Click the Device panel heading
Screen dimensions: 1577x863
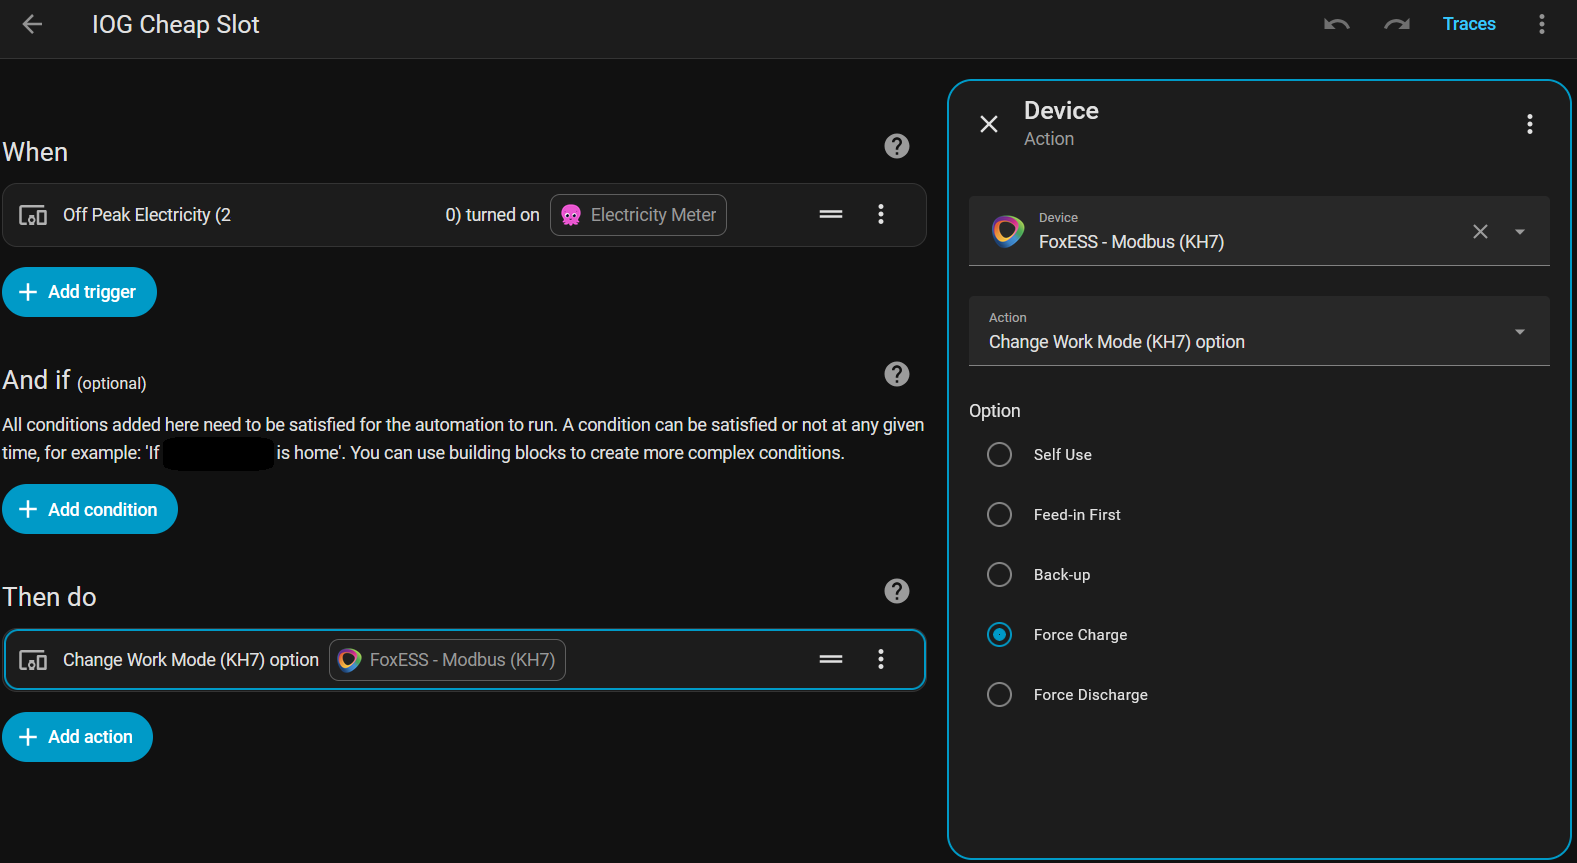(1061, 111)
